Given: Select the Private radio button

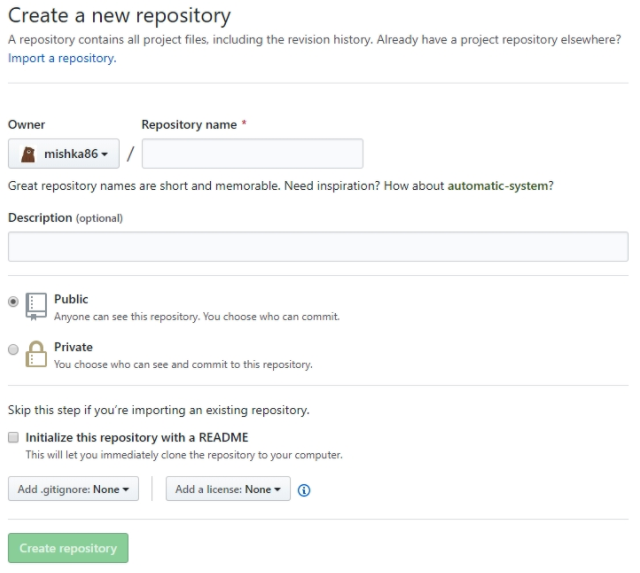Looking at the screenshot, I should pyautogui.click(x=13, y=349).
